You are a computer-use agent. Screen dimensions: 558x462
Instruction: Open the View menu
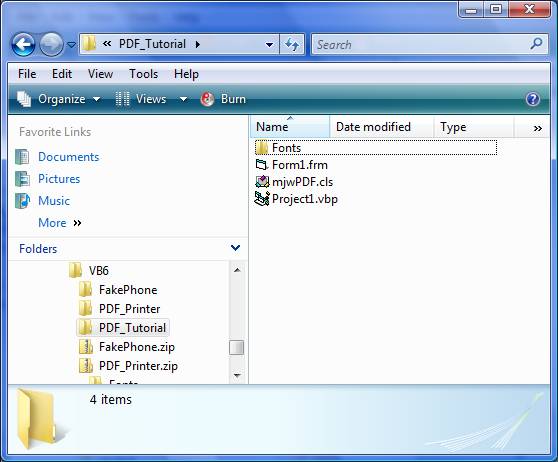click(100, 74)
